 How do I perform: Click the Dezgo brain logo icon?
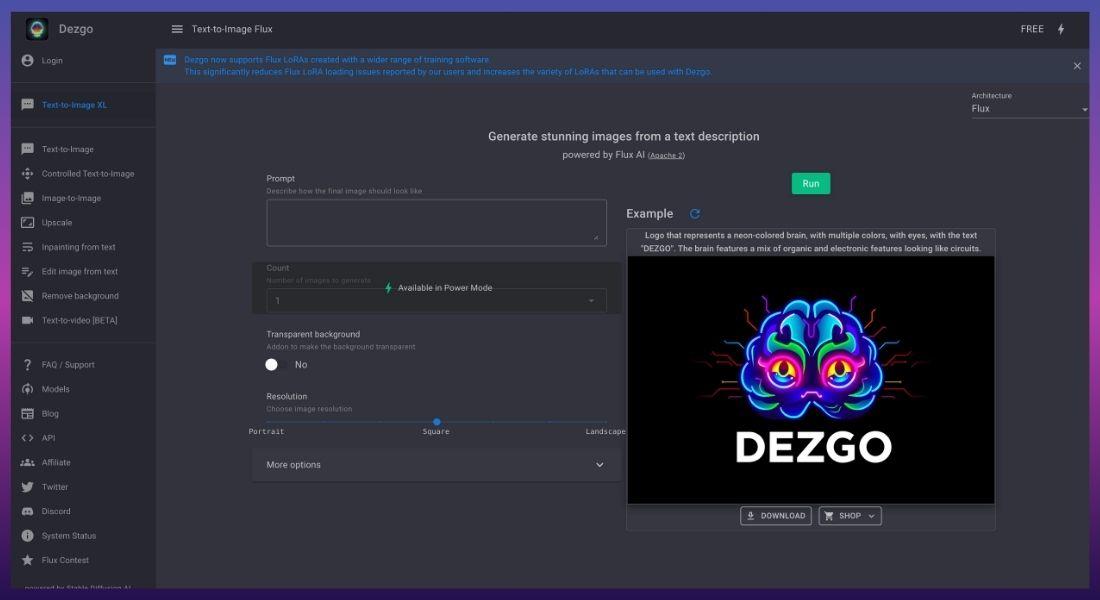click(x=37, y=29)
